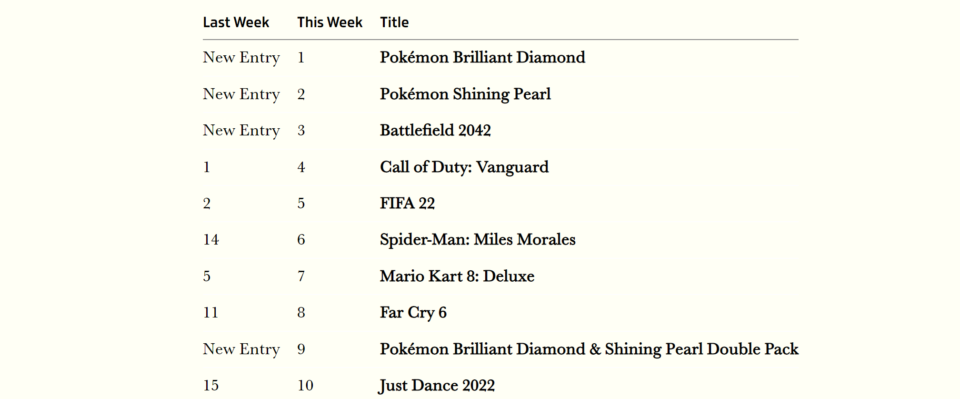The height and width of the screenshot is (399, 960).
Task: Click the This Week column header
Action: 330,22
